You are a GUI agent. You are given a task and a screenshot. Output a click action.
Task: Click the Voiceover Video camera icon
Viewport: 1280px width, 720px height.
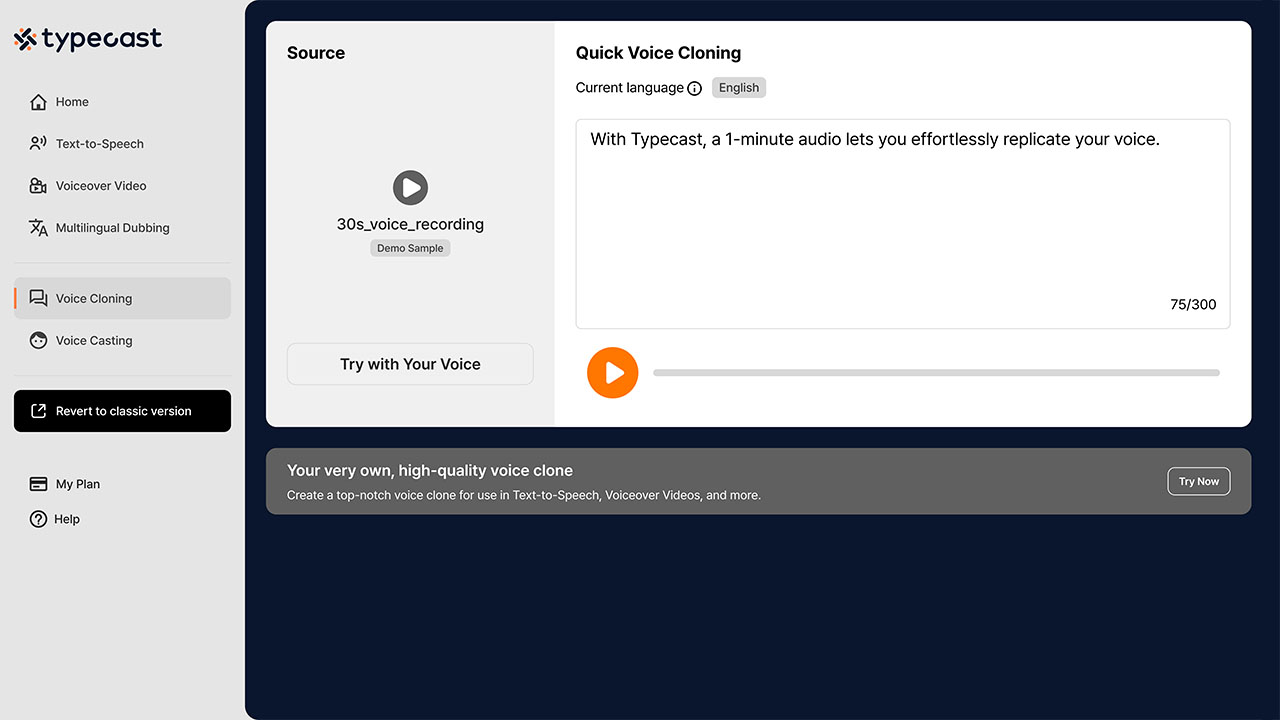(x=38, y=186)
